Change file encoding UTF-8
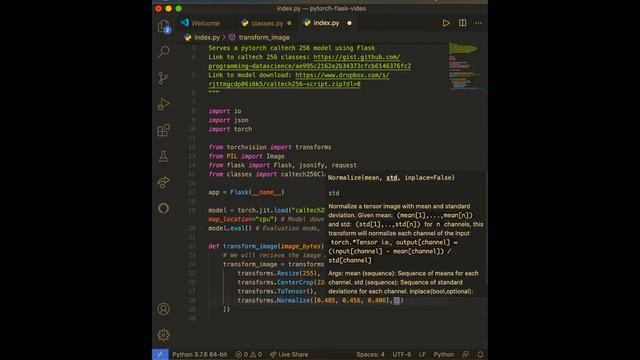Screen dimensions: 640x360 (402, 354)
